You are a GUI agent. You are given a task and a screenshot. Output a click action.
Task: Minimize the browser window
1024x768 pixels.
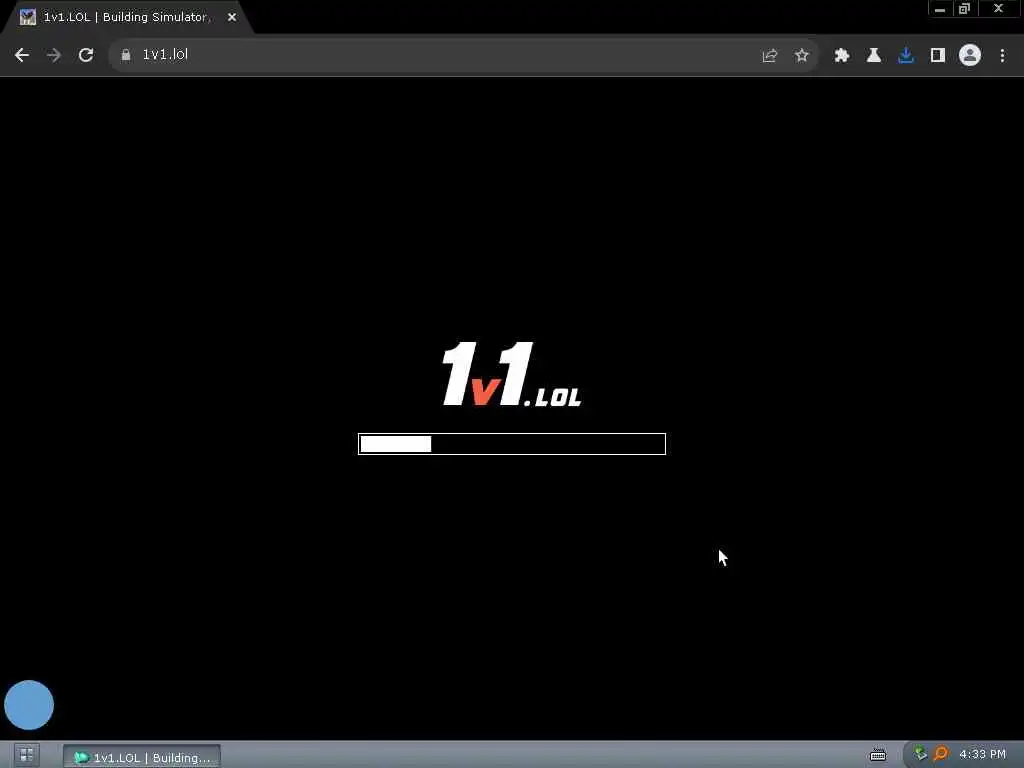click(940, 9)
